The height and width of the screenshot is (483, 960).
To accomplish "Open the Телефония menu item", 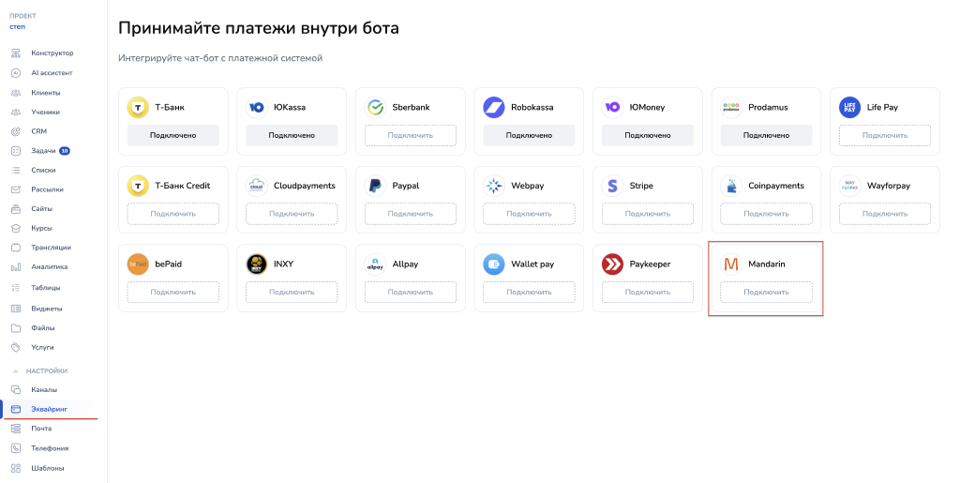I will [x=48, y=449].
